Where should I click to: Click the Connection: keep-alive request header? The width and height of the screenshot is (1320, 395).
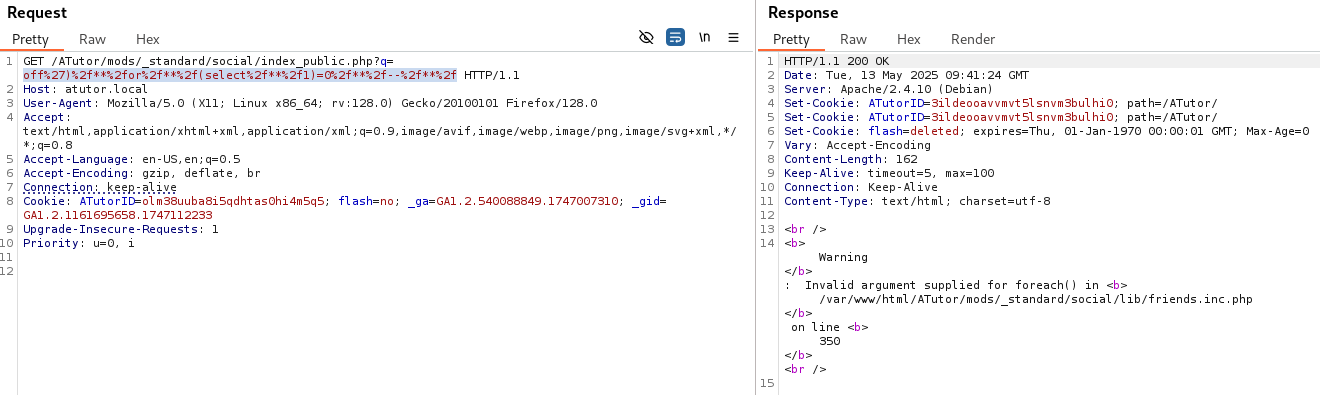[100, 187]
